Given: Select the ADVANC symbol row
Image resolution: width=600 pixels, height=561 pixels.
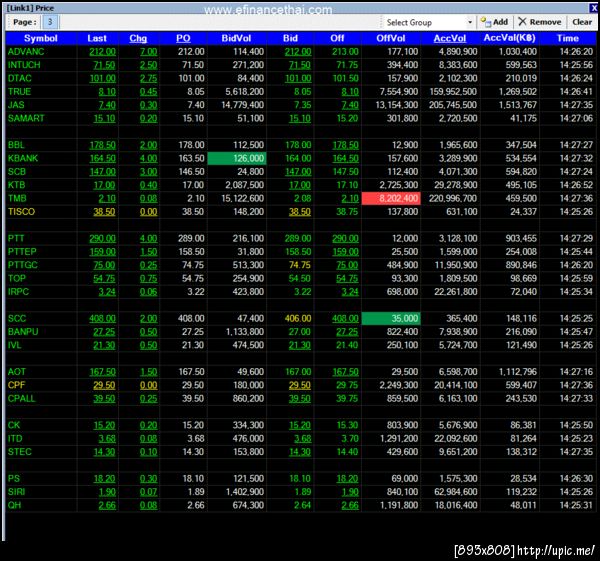Looking at the screenshot, I should [301, 52].
